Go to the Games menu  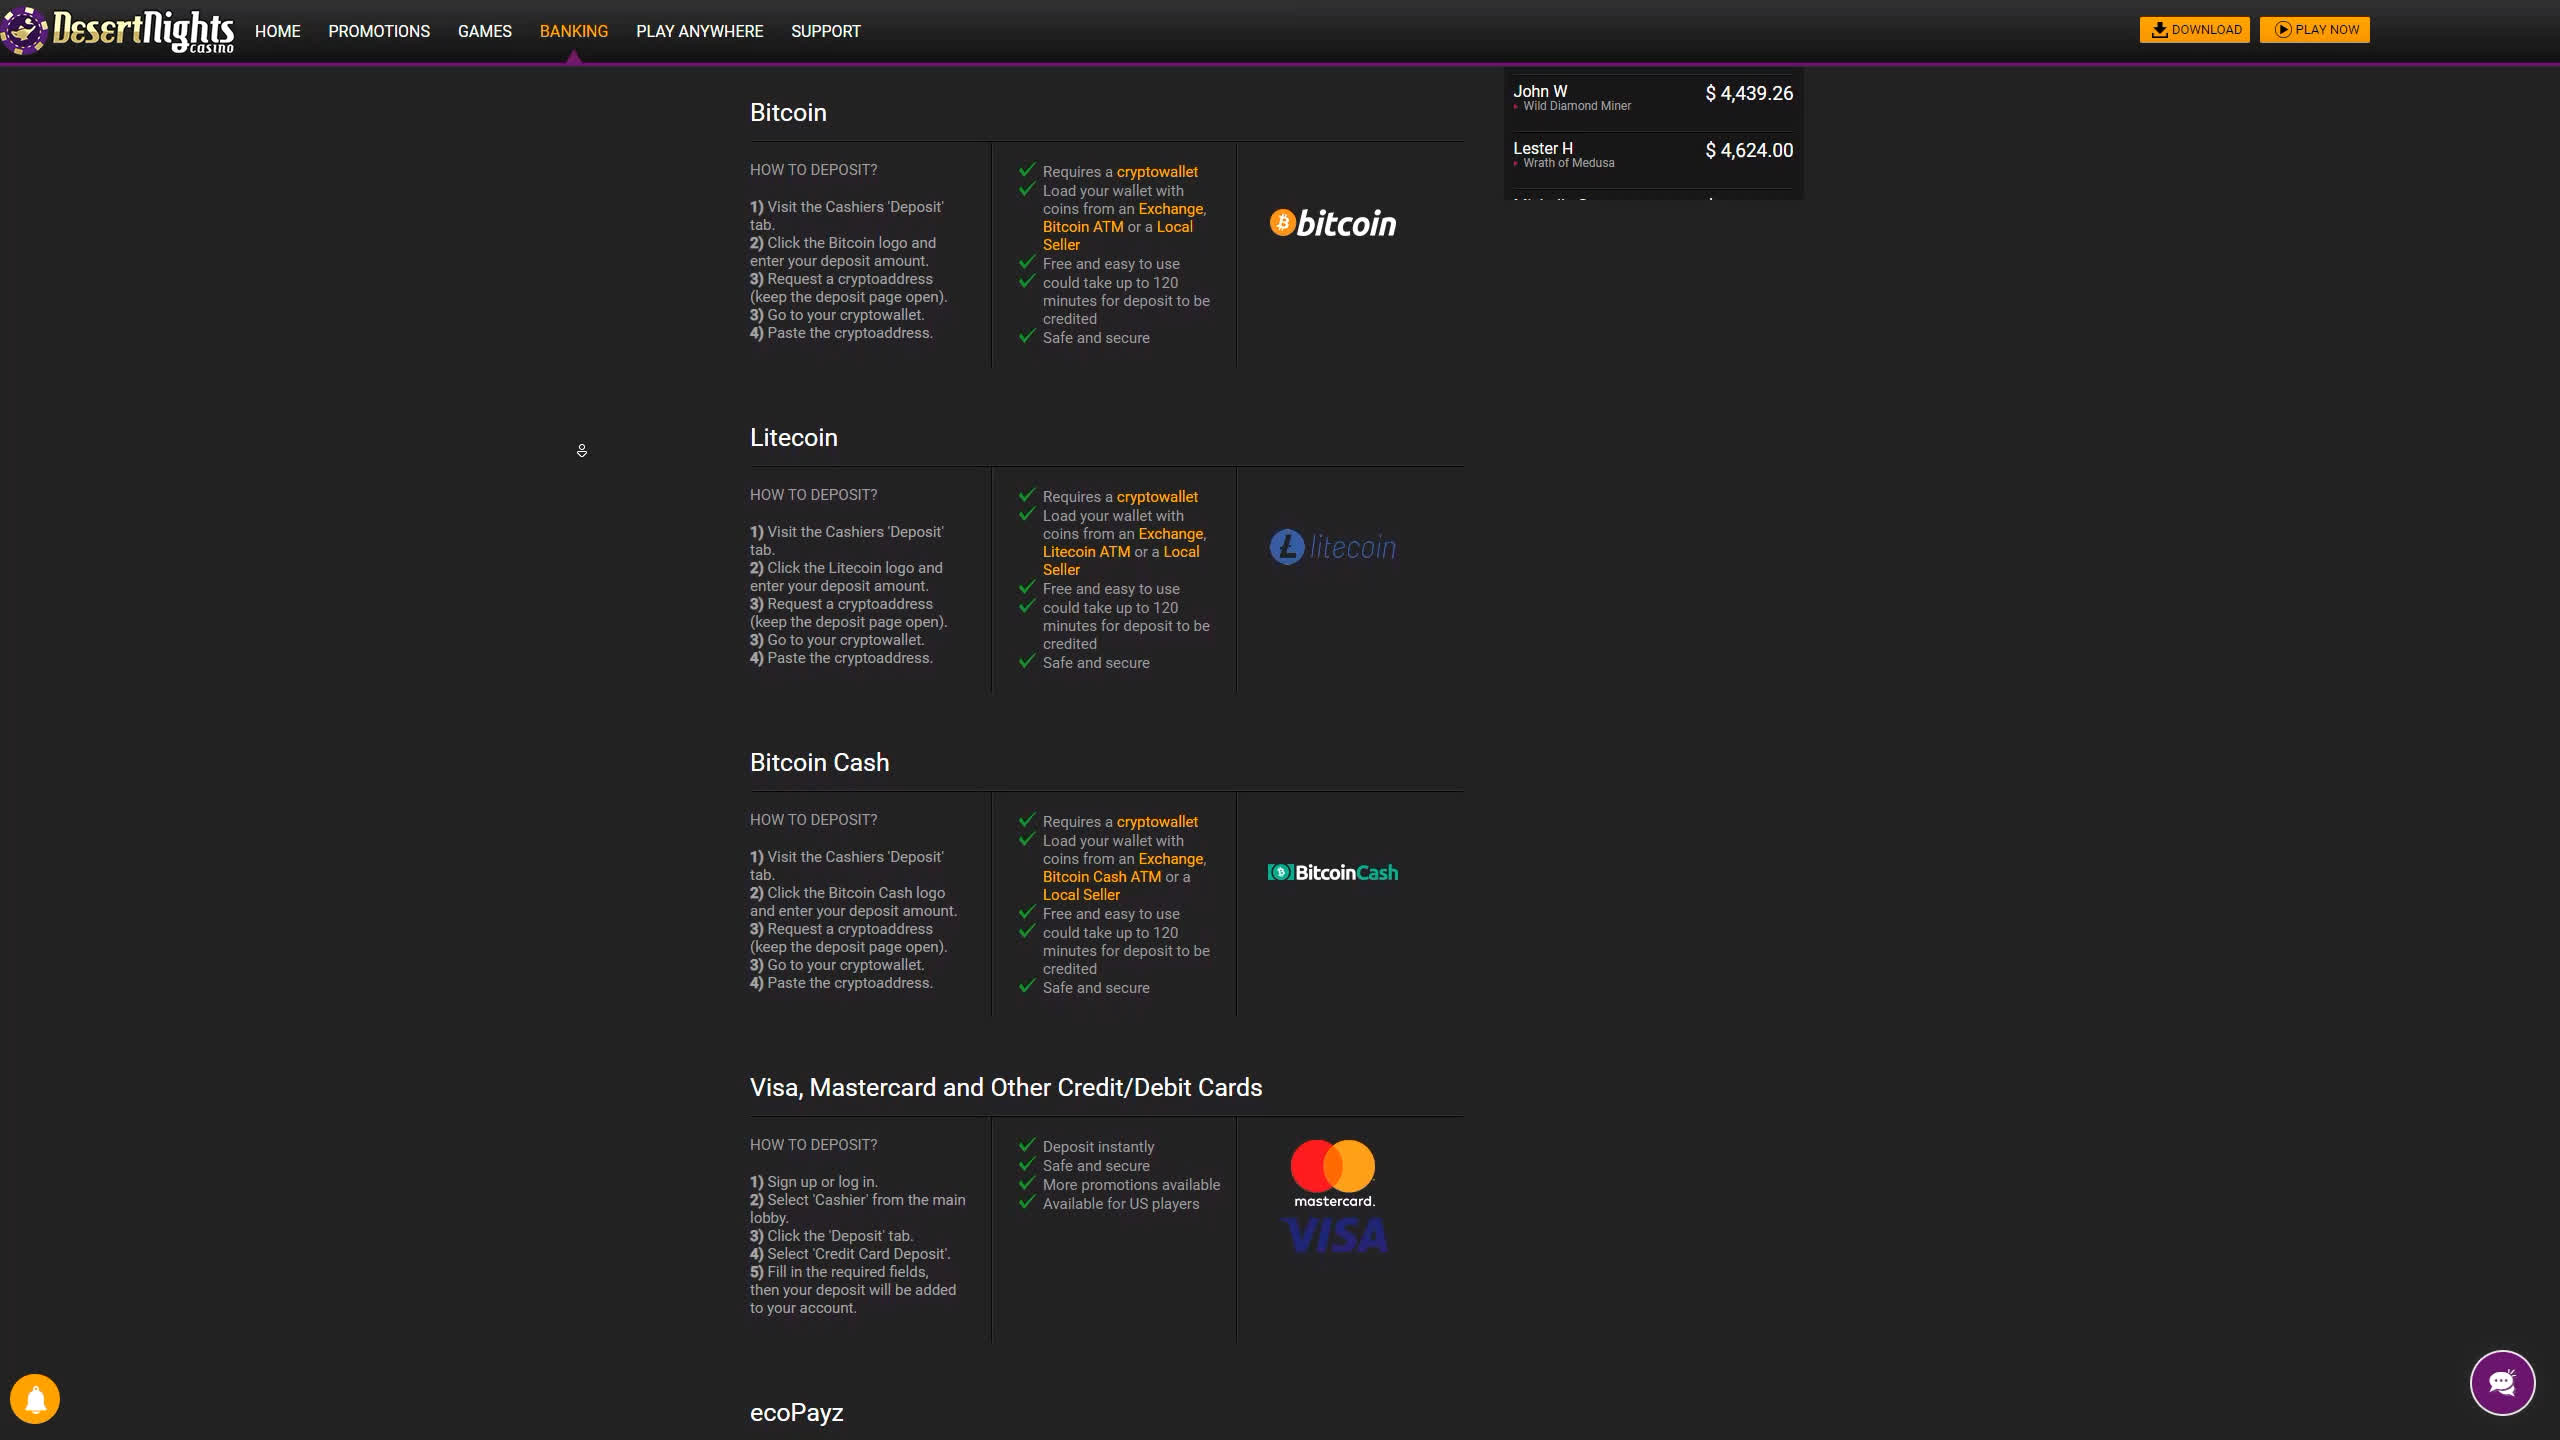[x=485, y=31]
